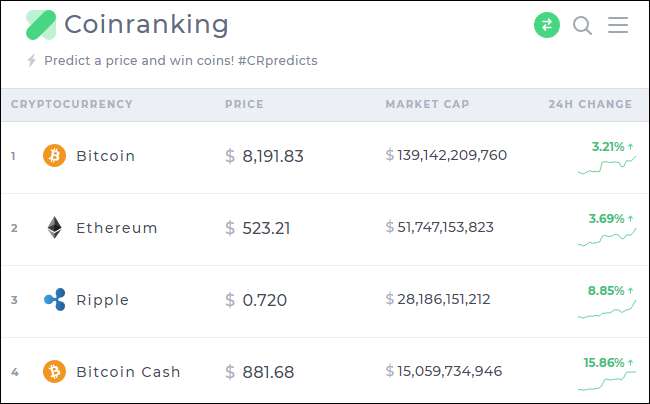This screenshot has height=404, width=650.
Task: Click the Coinranking logo icon
Action: pyautogui.click(x=41, y=25)
